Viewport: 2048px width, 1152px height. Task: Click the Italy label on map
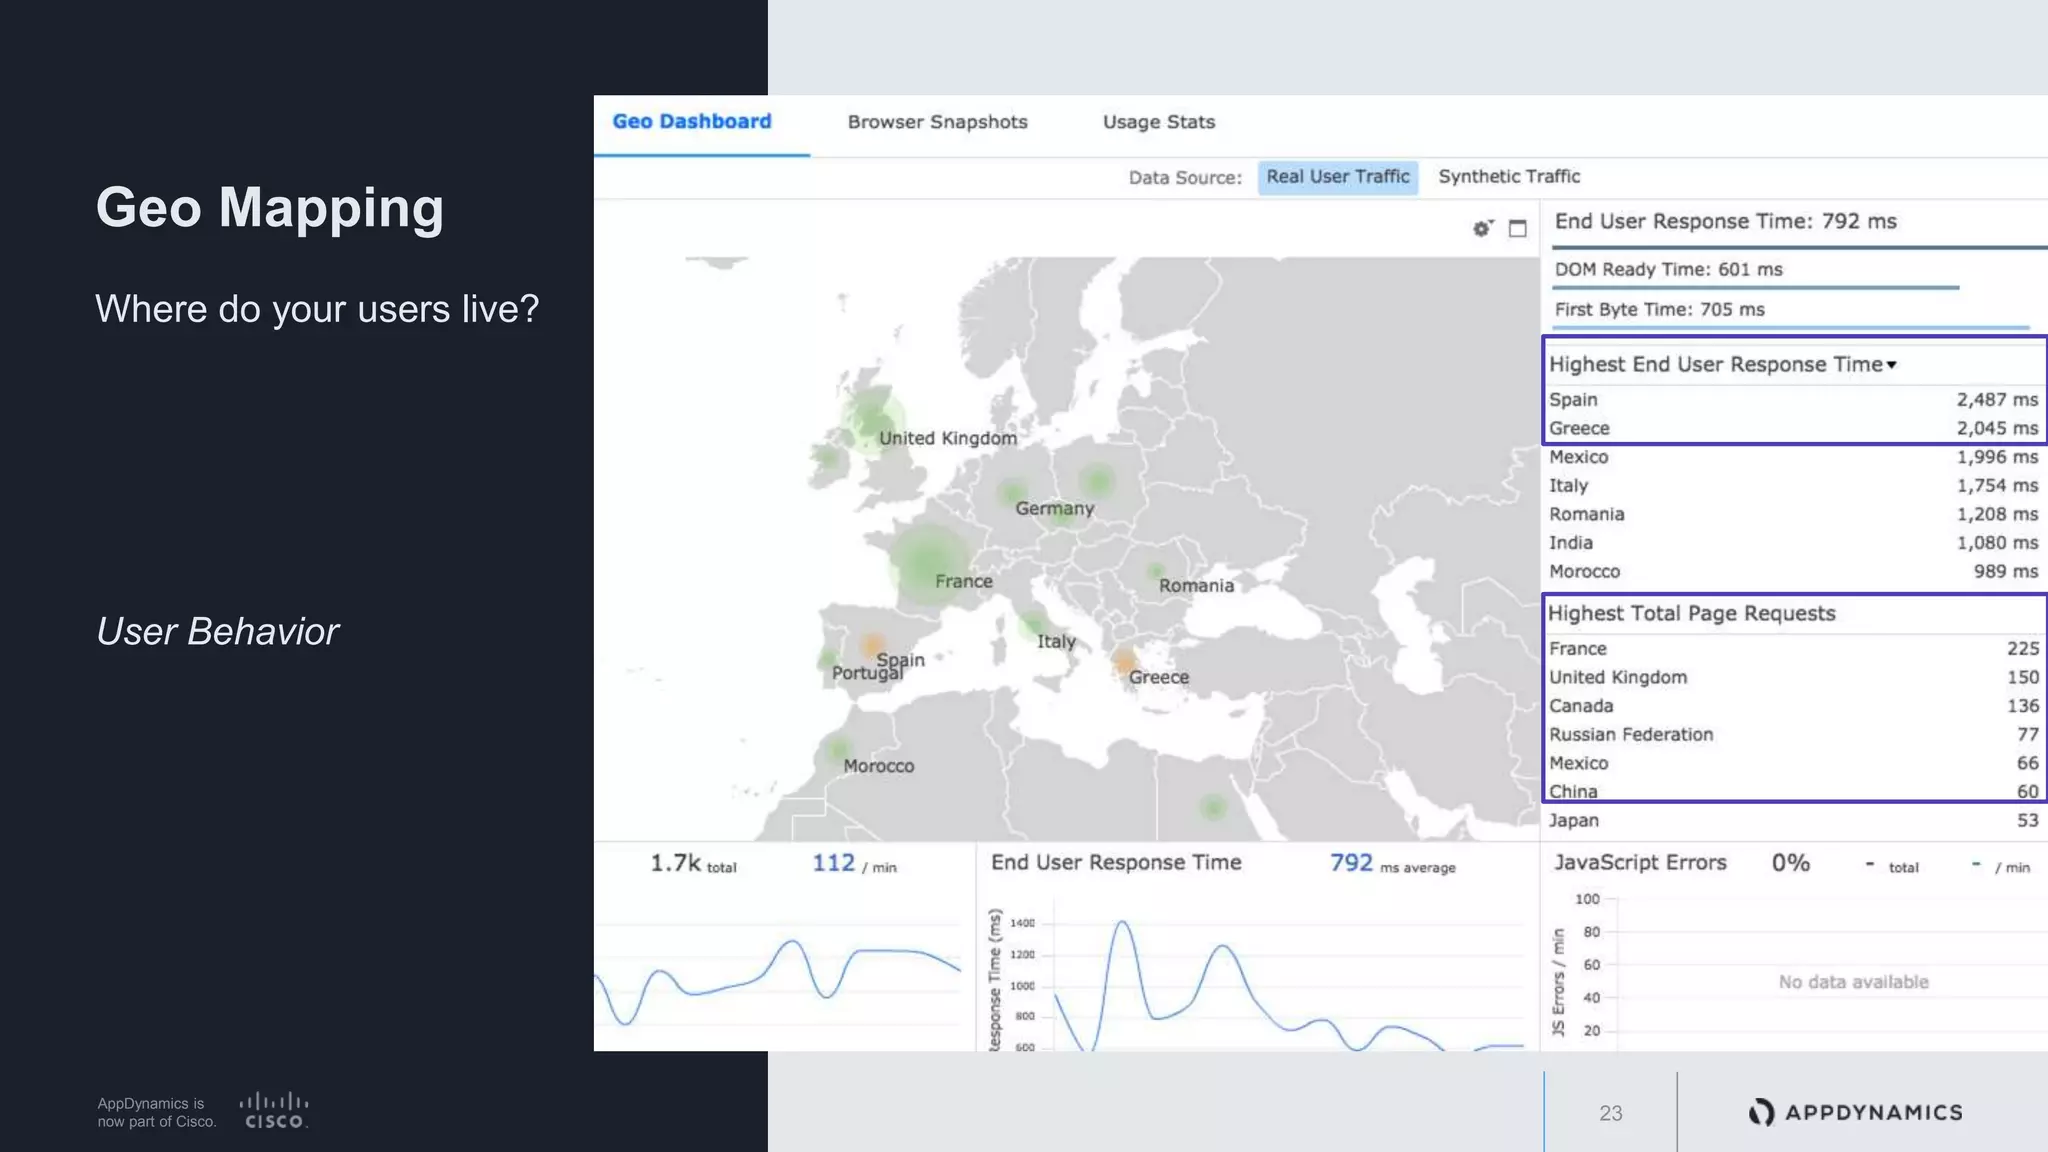point(1056,642)
